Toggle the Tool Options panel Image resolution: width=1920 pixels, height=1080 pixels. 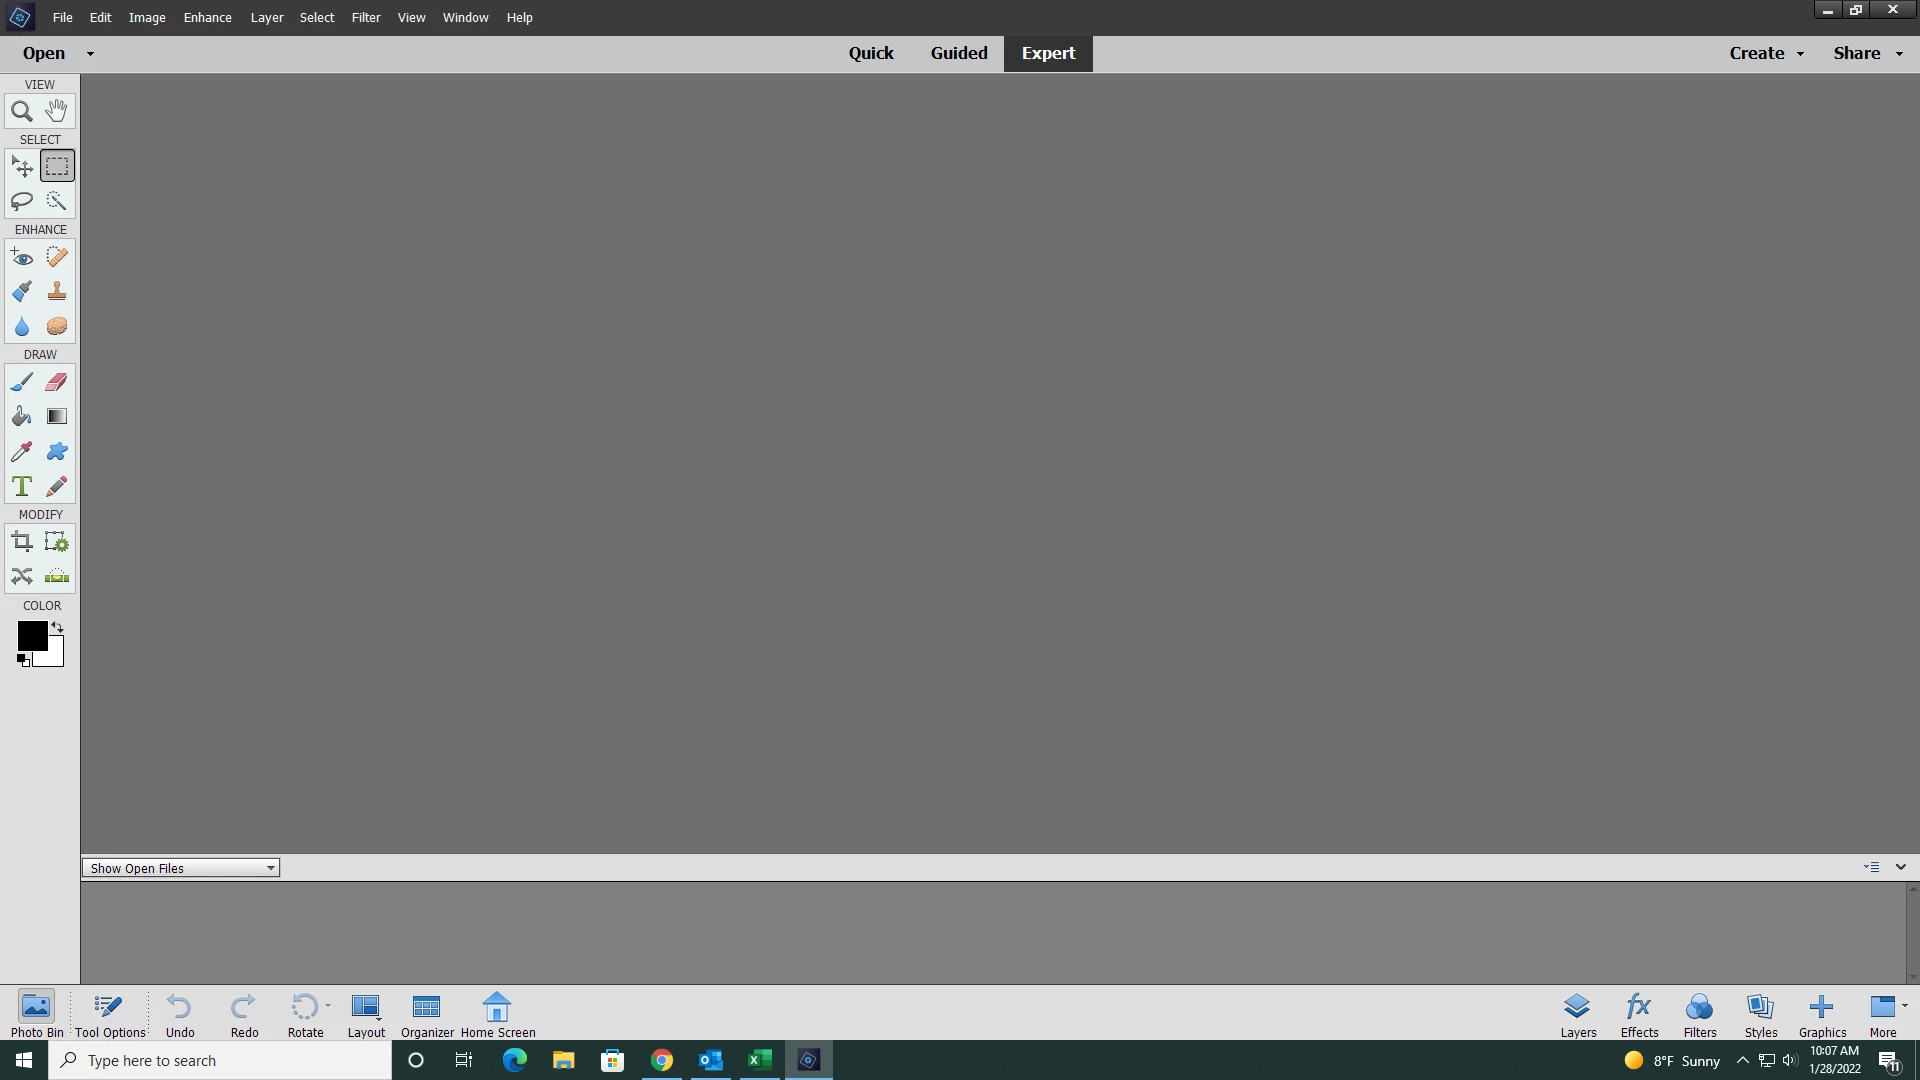click(x=110, y=1014)
